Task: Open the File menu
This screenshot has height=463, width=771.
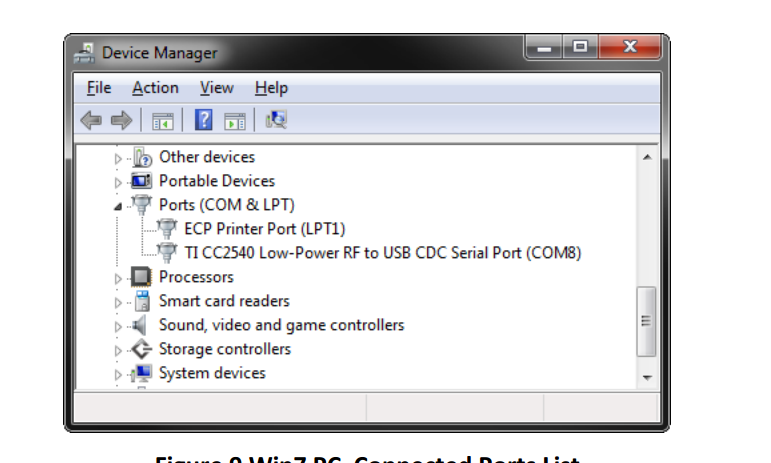Action: [x=99, y=88]
